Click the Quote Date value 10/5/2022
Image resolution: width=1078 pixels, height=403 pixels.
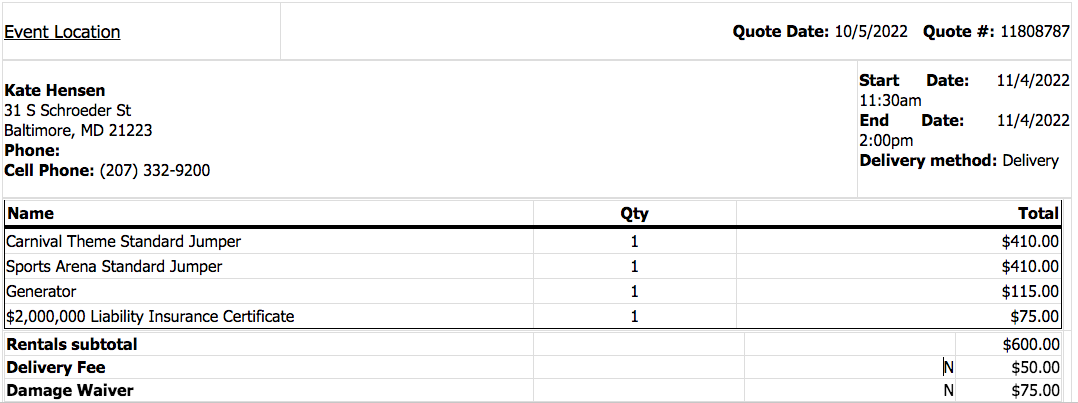click(x=870, y=32)
